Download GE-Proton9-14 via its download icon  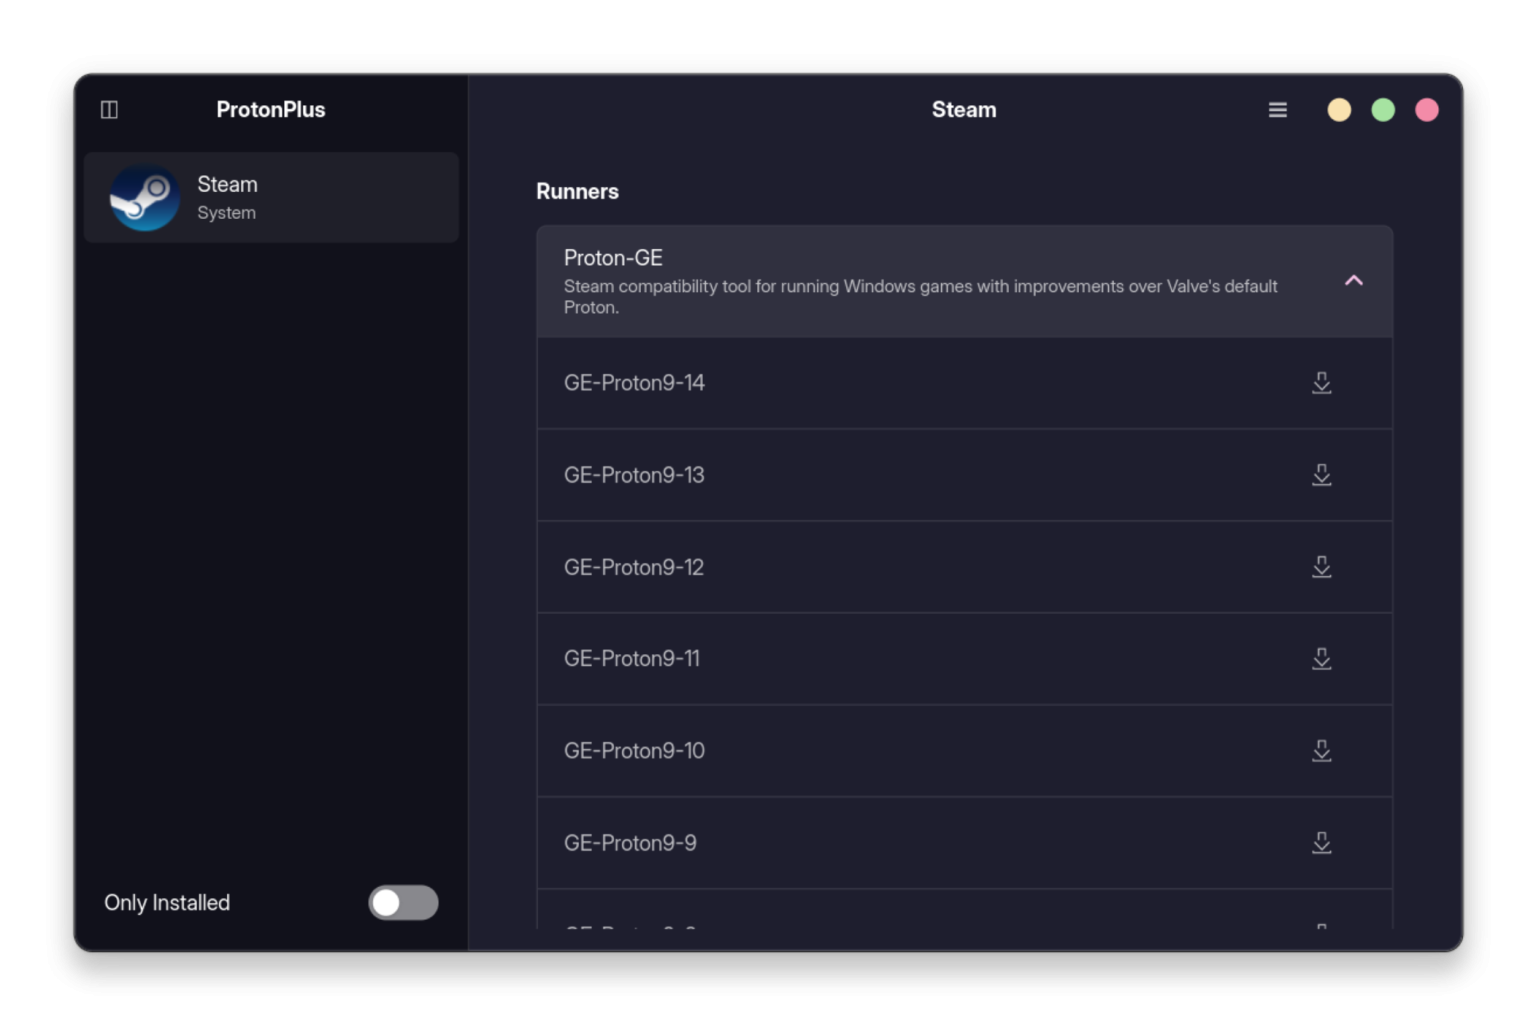coord(1321,383)
